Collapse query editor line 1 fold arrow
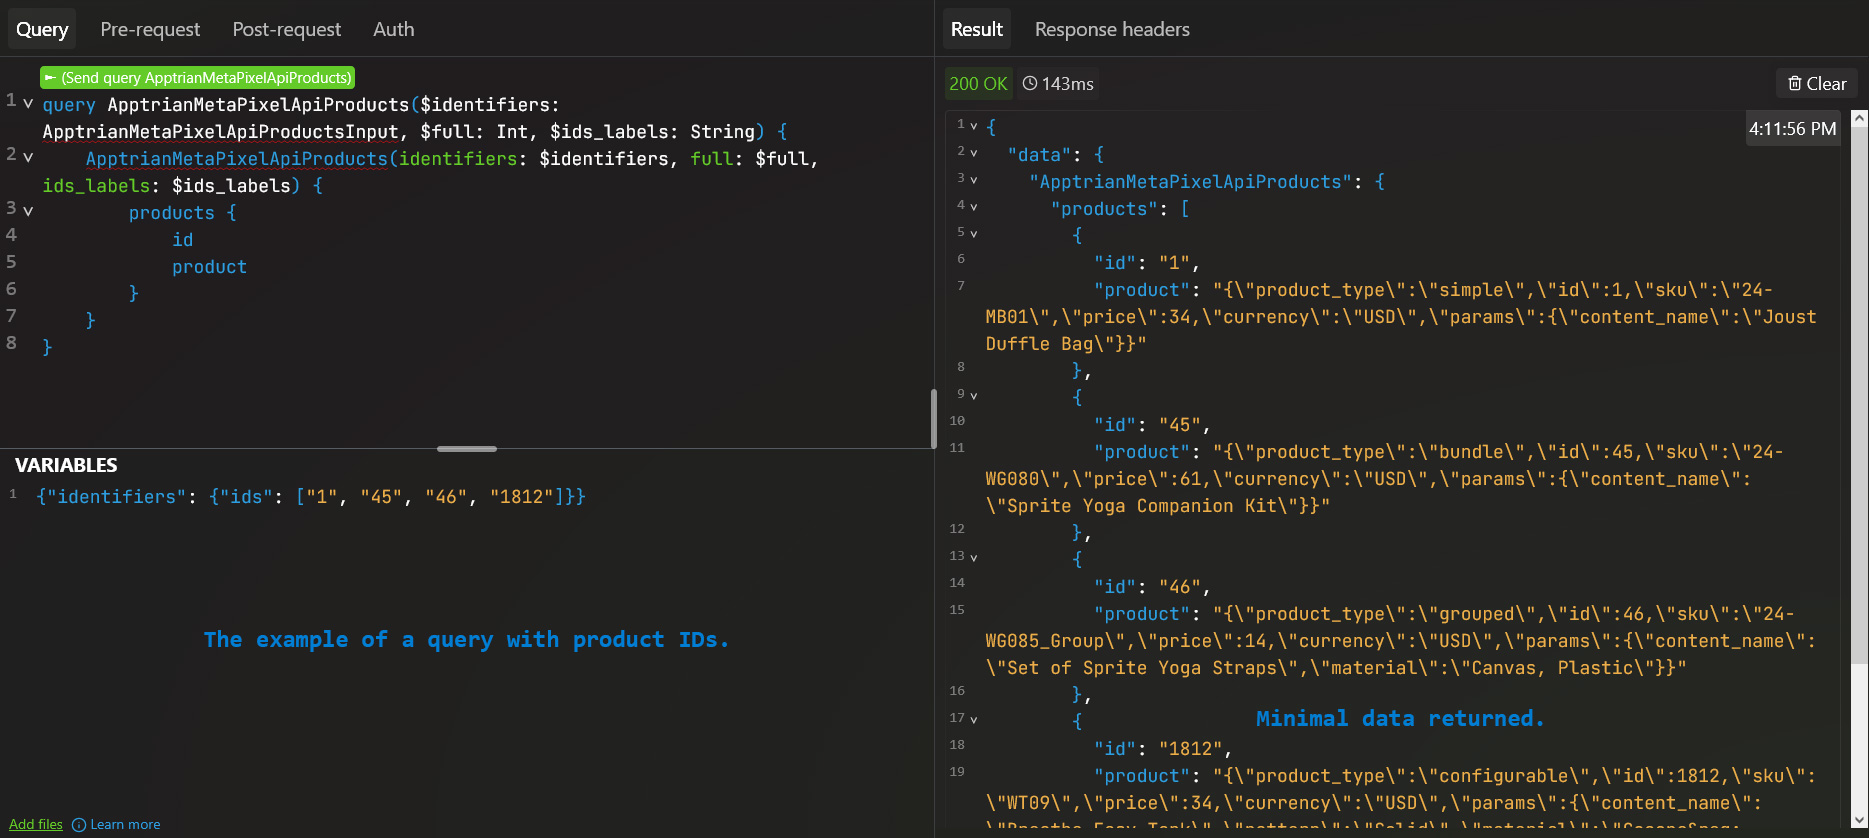 pyautogui.click(x=28, y=103)
